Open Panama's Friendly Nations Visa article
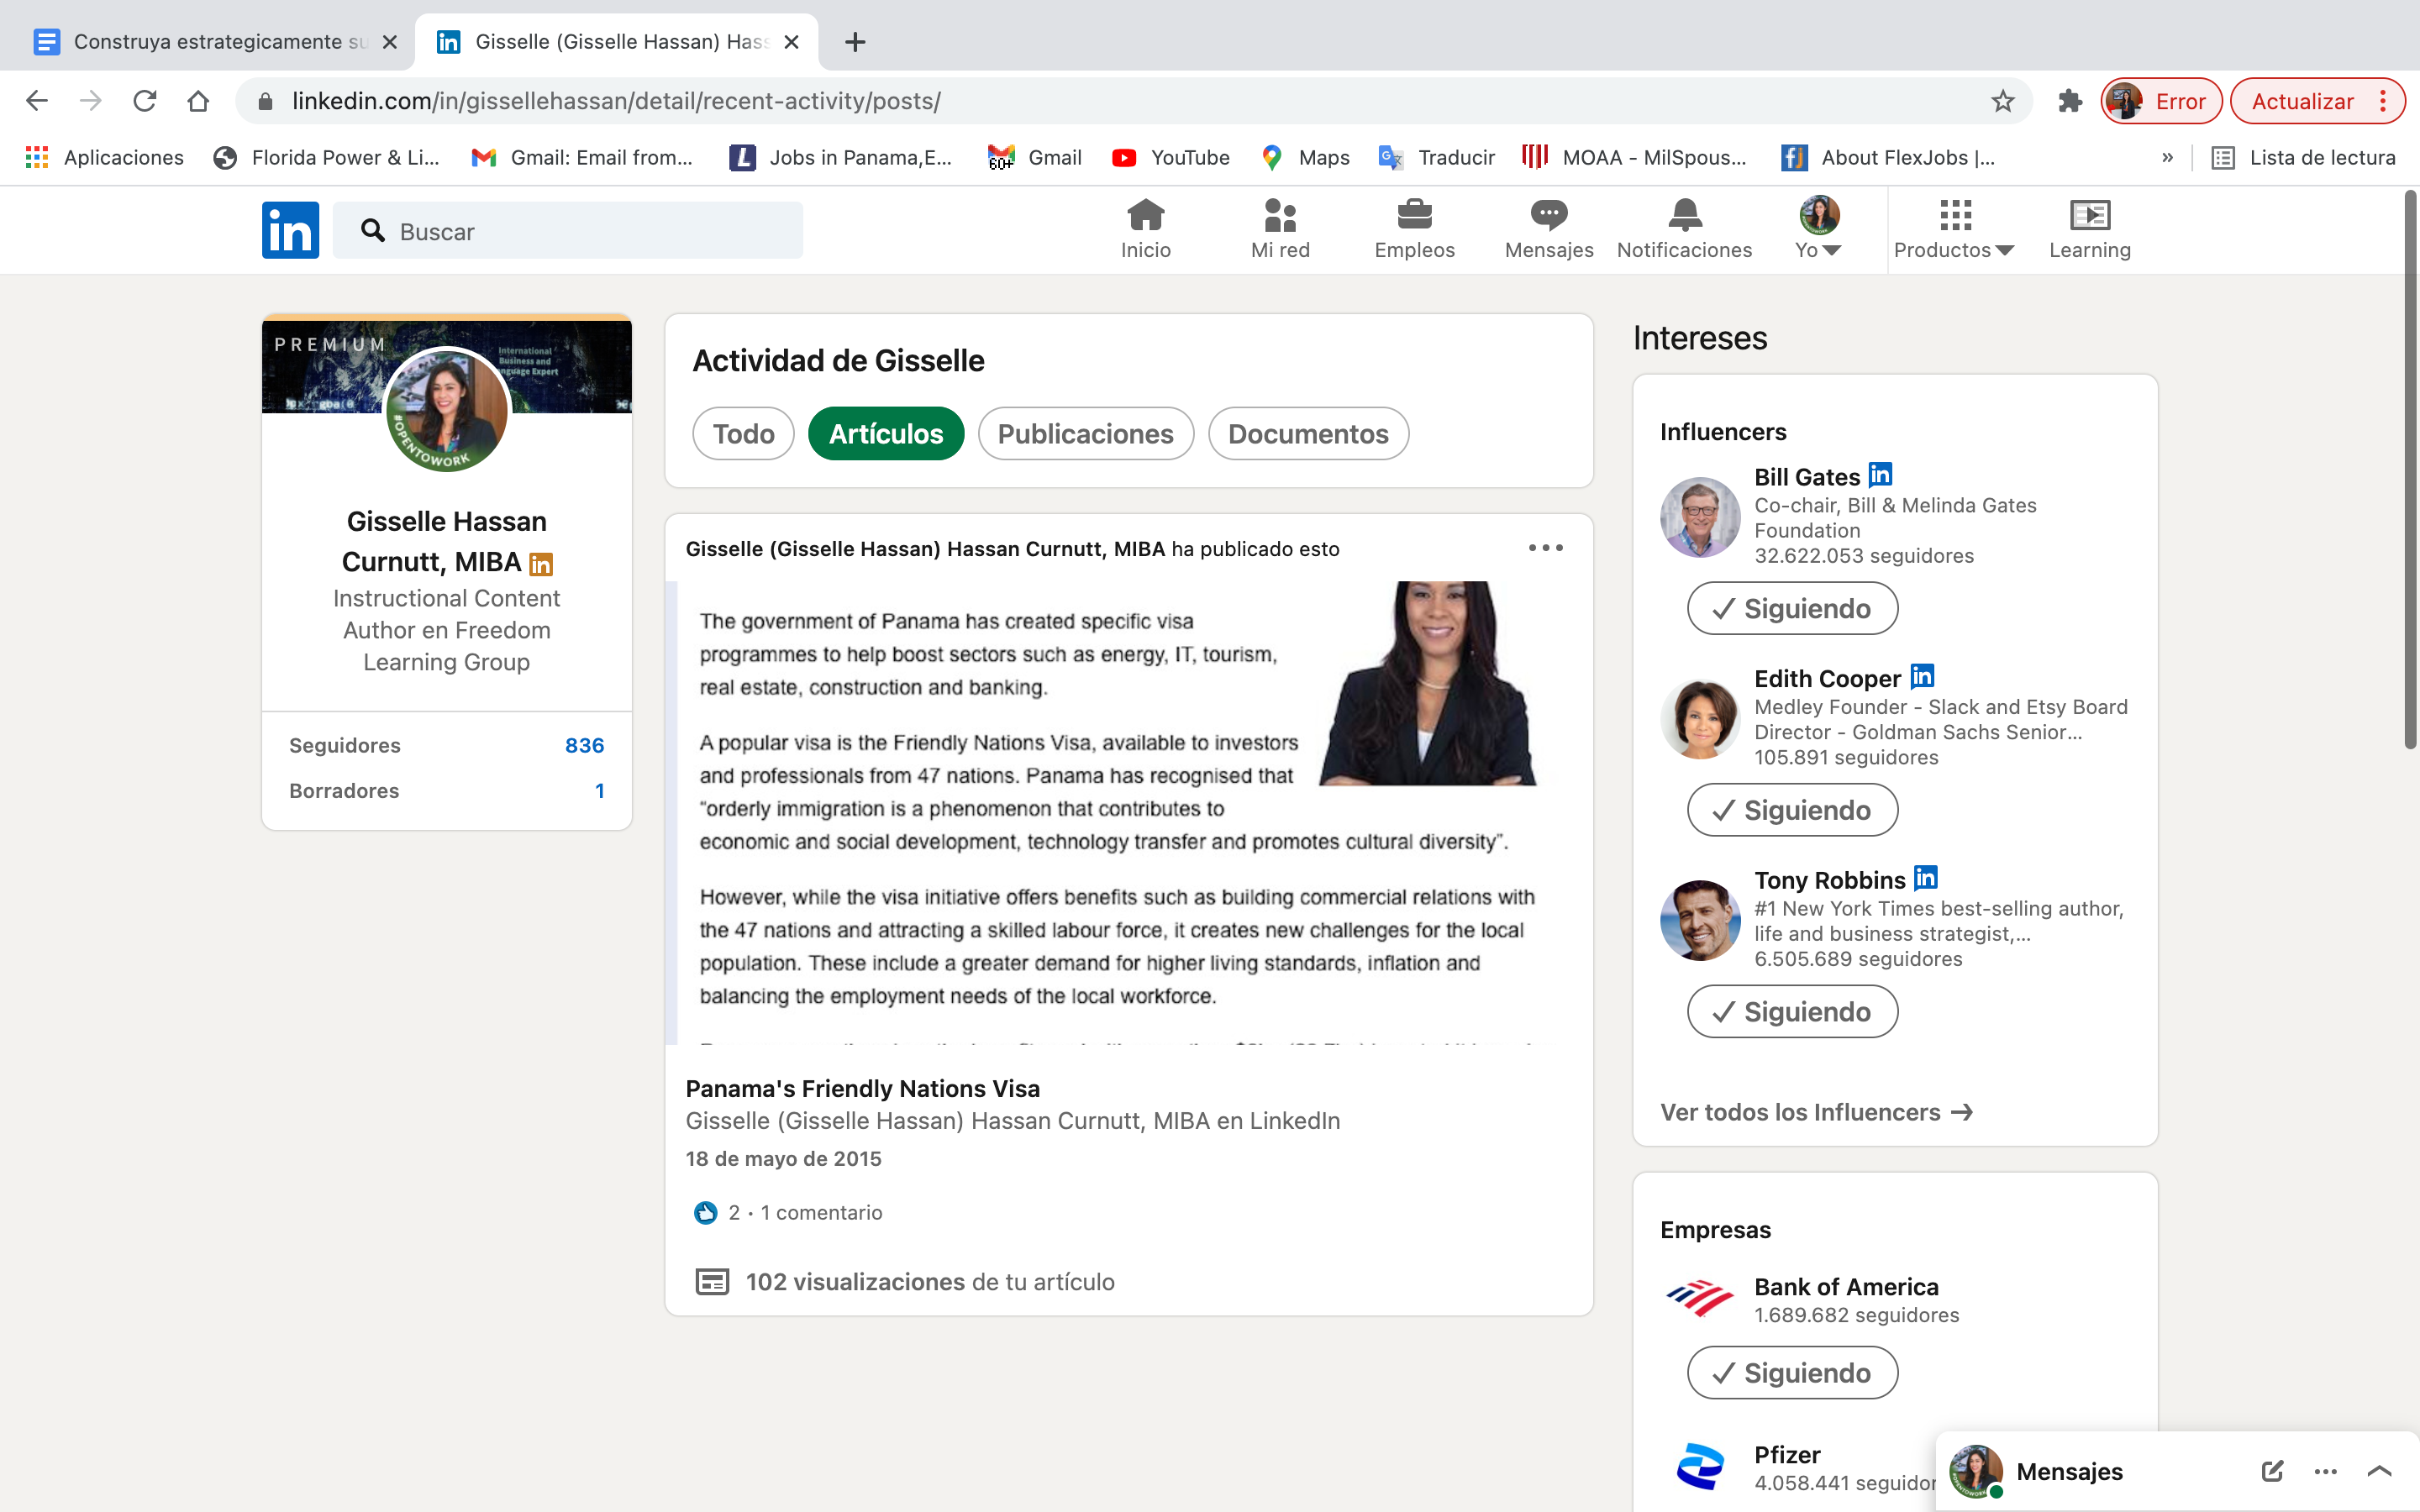This screenshot has height=1512, width=2420. (x=862, y=1088)
